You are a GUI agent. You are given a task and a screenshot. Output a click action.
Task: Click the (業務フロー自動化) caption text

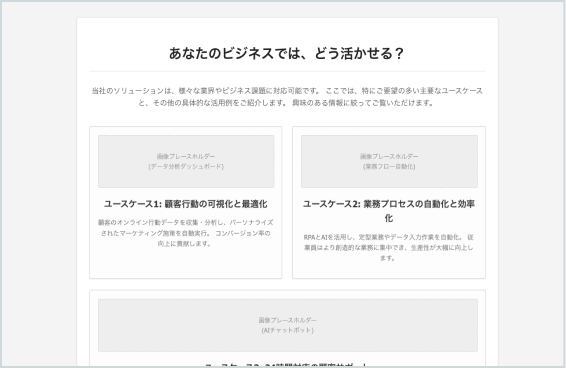[389, 166]
